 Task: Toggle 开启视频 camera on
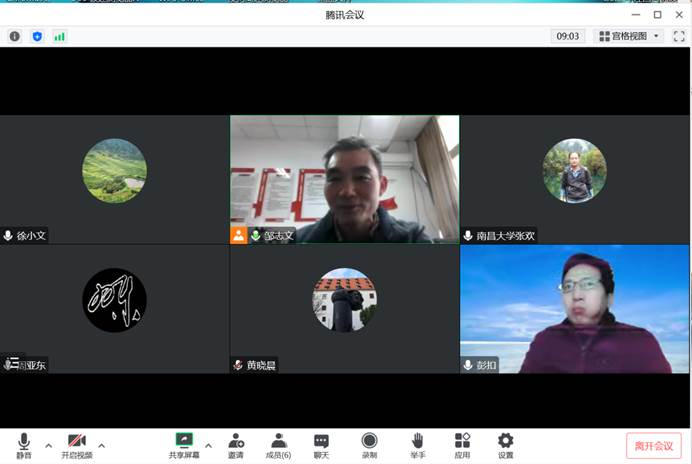[77, 444]
